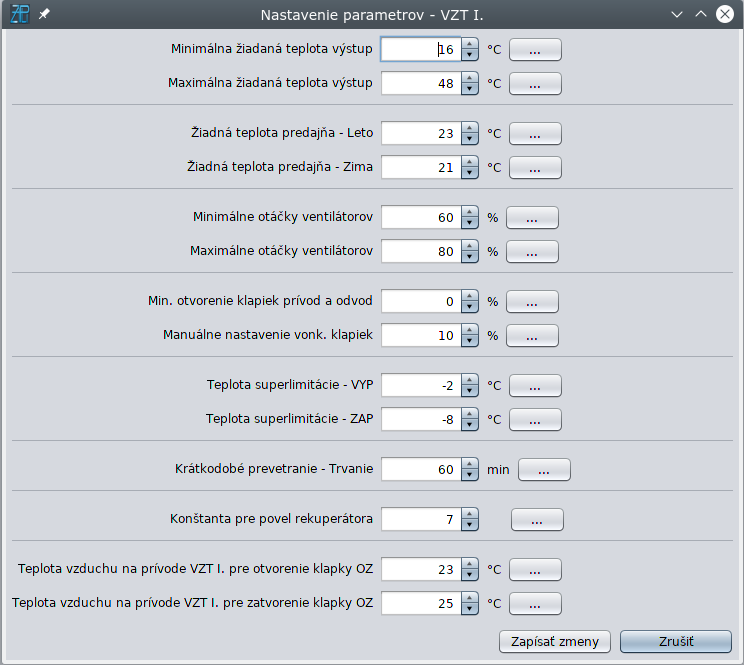The height and width of the screenshot is (665, 744).
Task: Decrease Maximálne otáčky ventilátorov value
Action: pyautogui.click(x=469, y=257)
